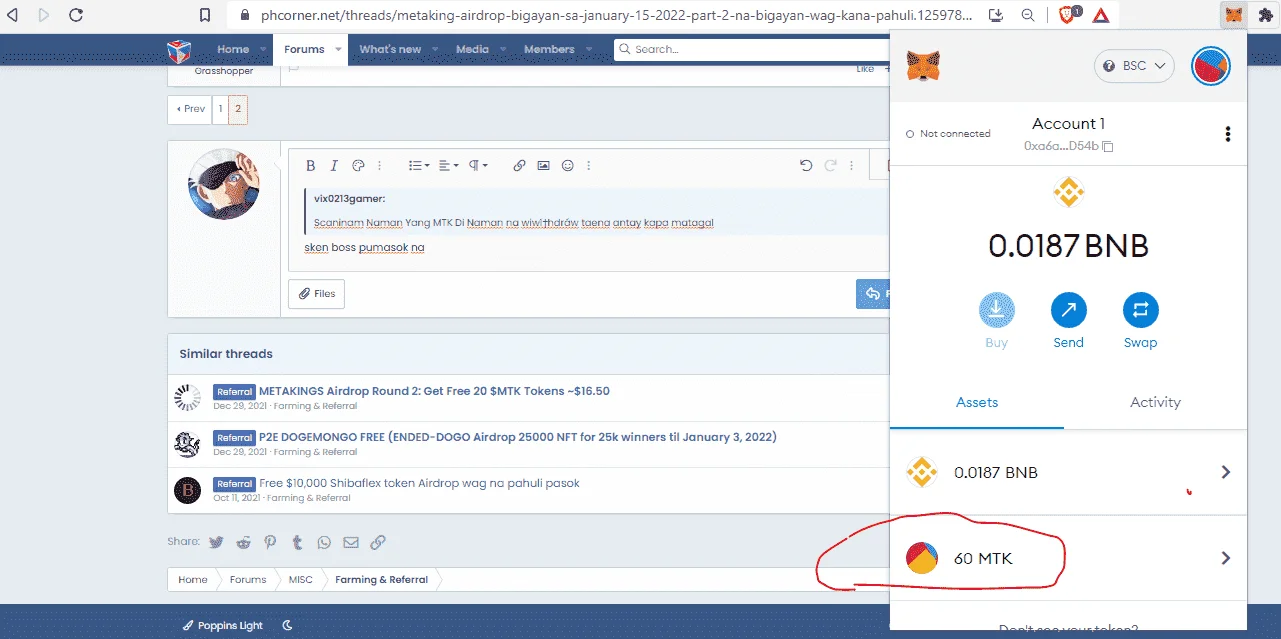
Task: Click the MISC breadcrumb
Action: 301,580
